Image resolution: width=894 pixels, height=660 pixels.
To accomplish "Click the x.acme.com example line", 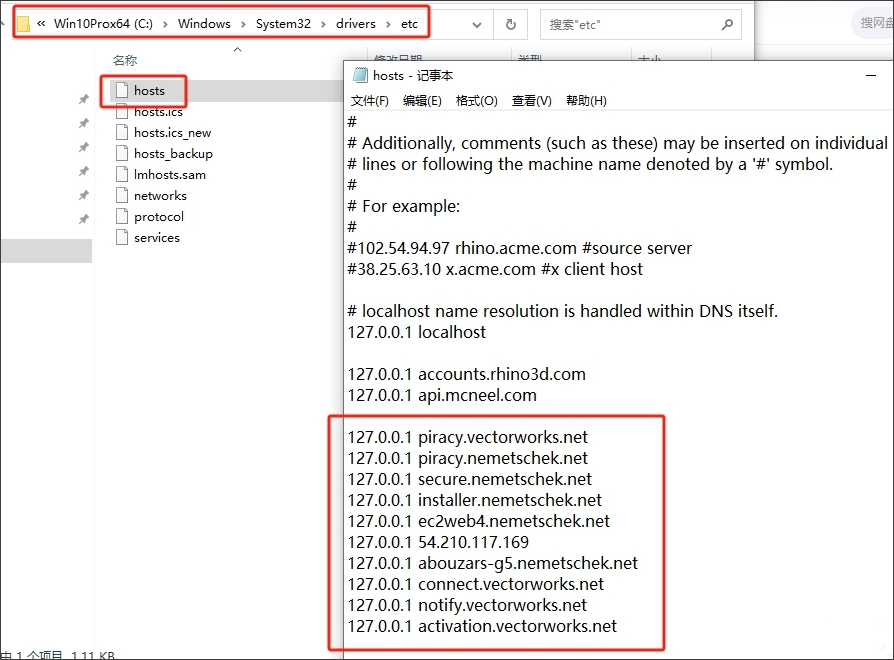I will 495,270.
